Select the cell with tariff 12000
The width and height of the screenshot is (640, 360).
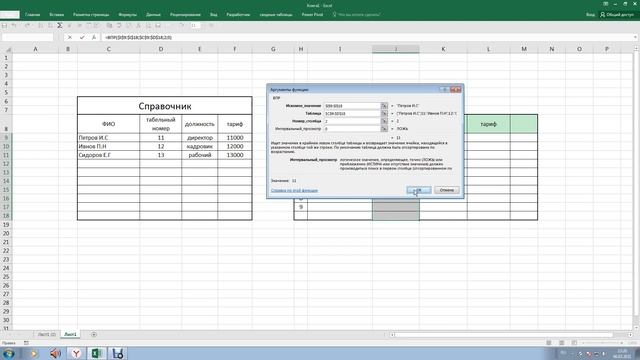click(x=235, y=146)
